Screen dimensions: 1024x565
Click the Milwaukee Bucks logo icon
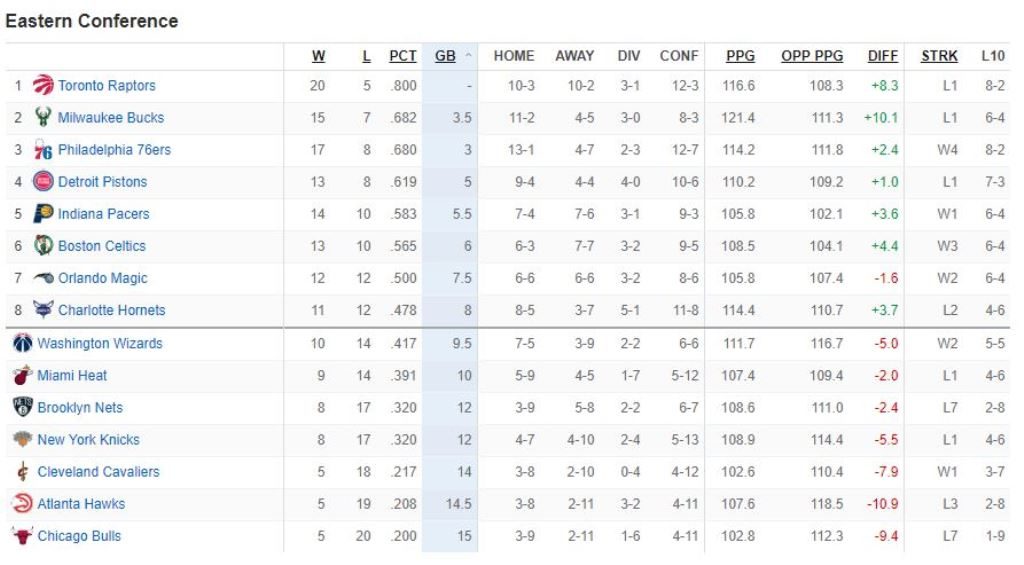click(x=43, y=117)
